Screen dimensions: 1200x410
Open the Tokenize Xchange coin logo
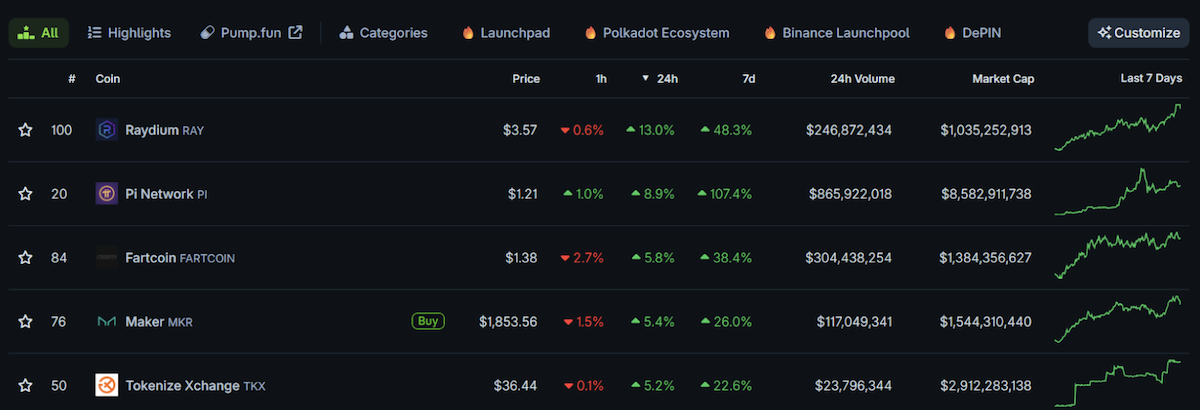click(107, 385)
